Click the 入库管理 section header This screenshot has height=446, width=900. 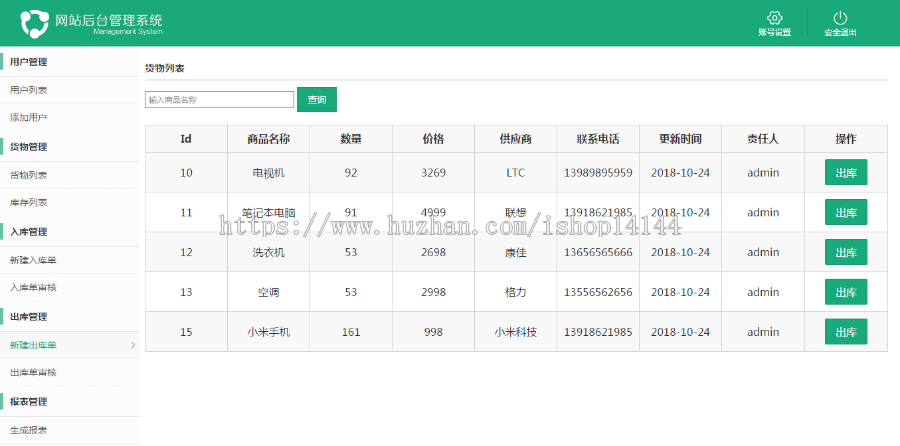[x=29, y=232]
